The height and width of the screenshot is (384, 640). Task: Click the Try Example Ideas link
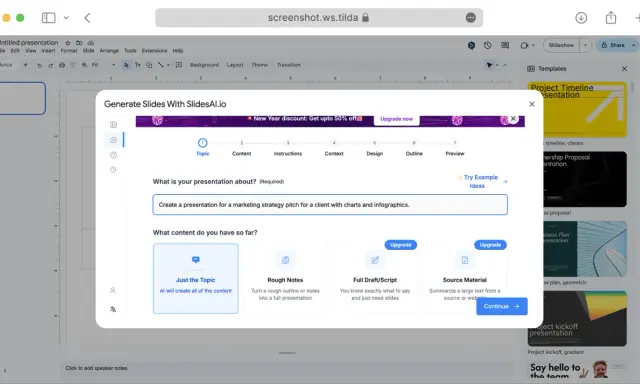482,181
